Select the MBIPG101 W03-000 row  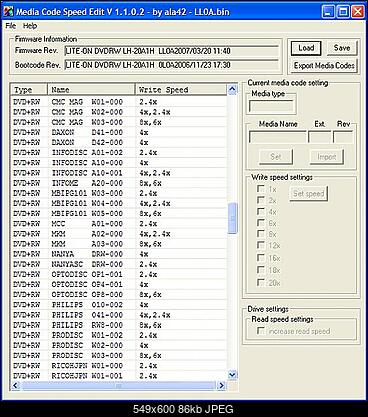tap(119, 193)
